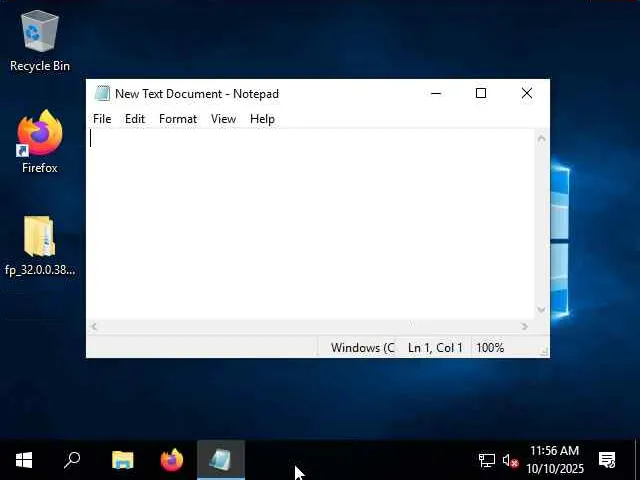This screenshot has height=480, width=640.
Task: Click the muted volume tray icon
Action: point(510,460)
